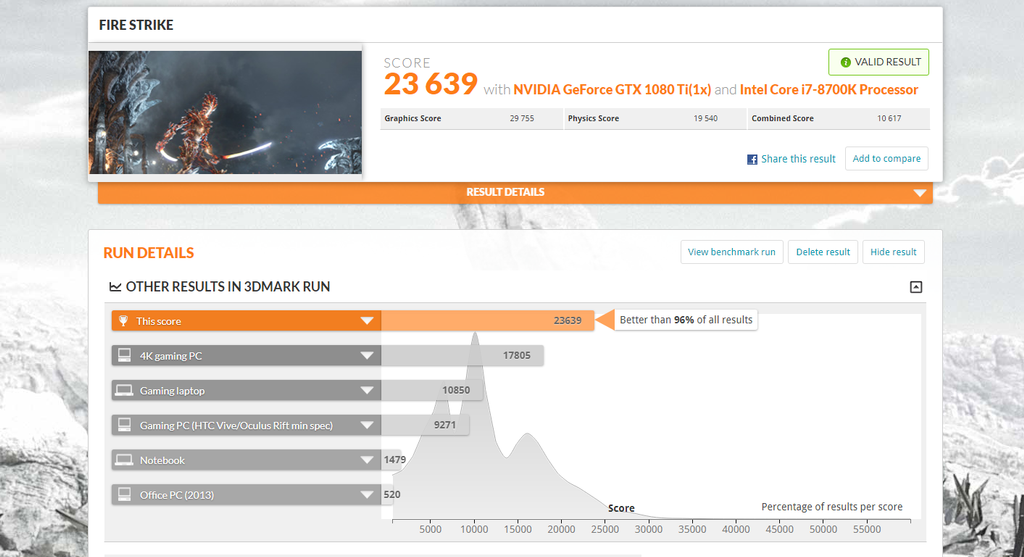
Task: Click the Fire Strike benchmark thumbnail image
Action: point(225,112)
